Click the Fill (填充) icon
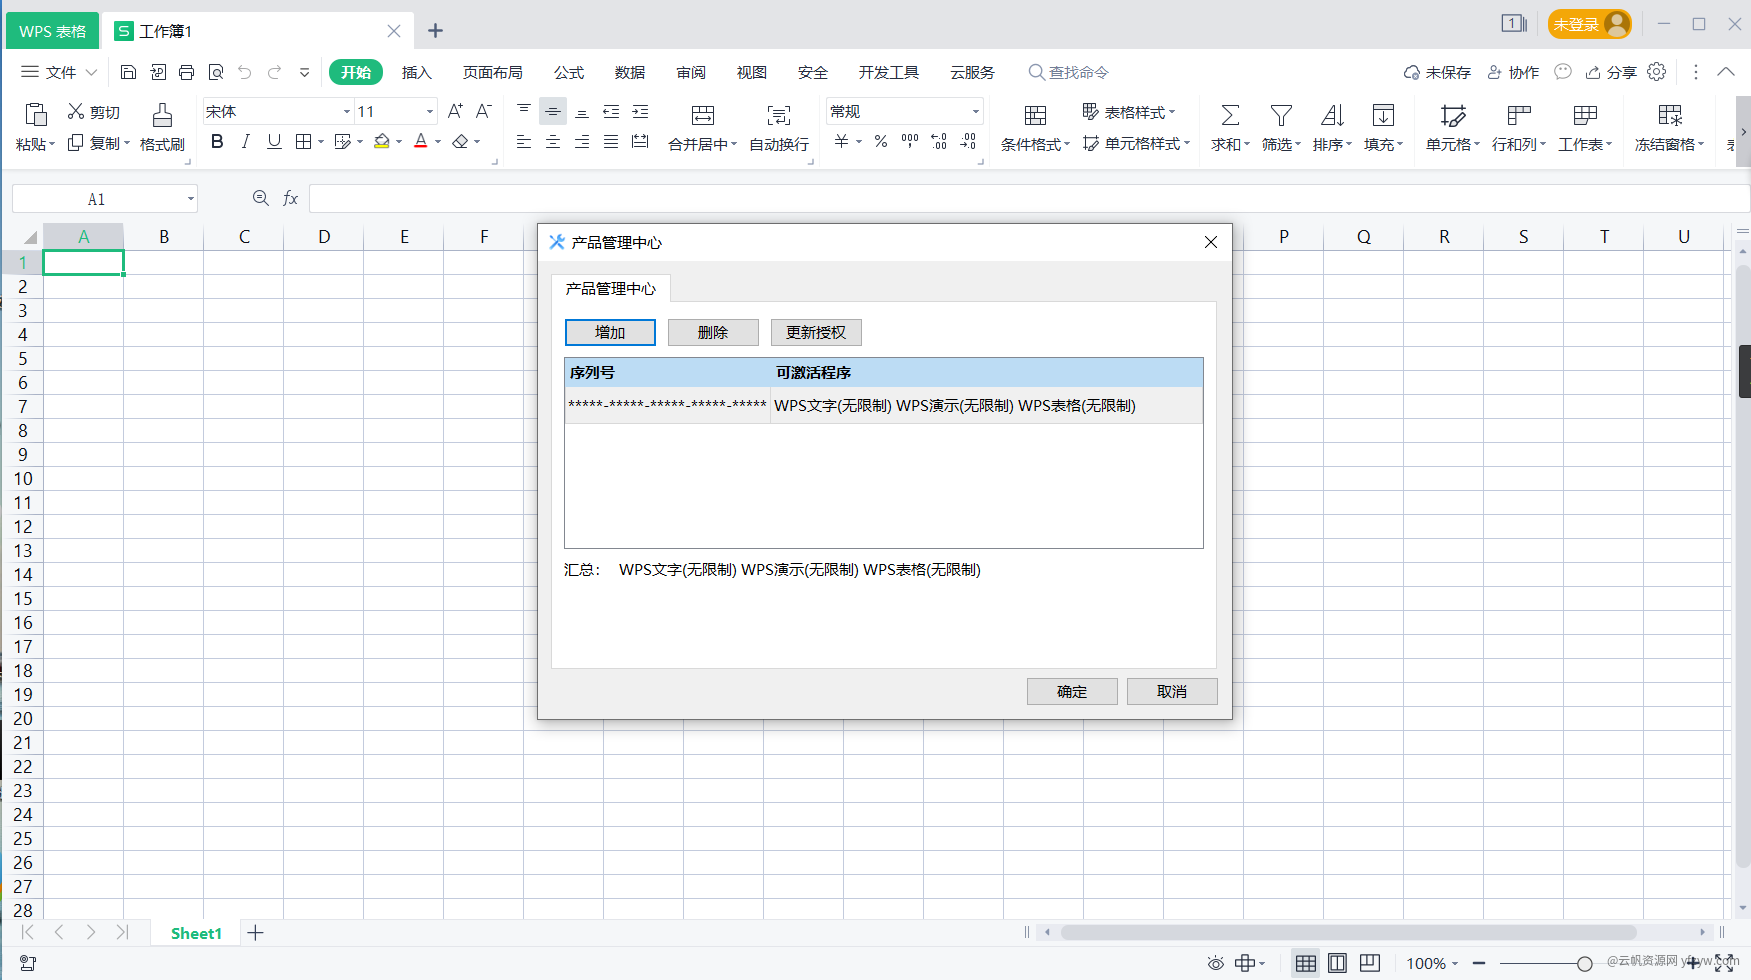1751x980 pixels. click(1383, 115)
